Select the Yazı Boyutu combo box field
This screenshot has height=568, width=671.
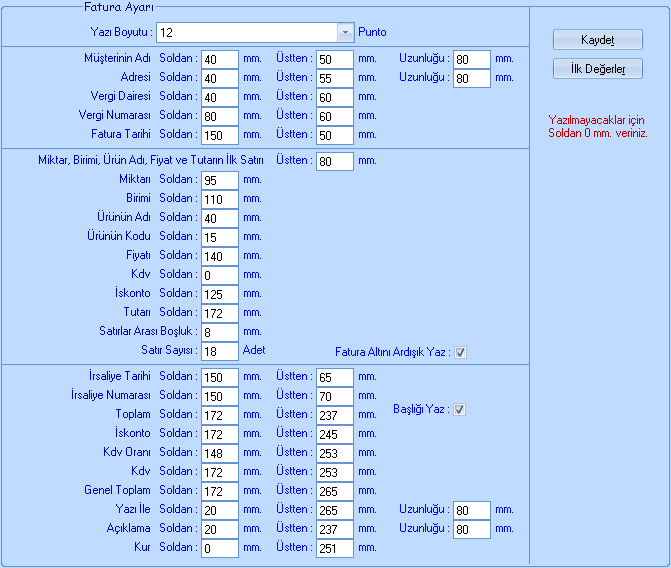point(255,33)
